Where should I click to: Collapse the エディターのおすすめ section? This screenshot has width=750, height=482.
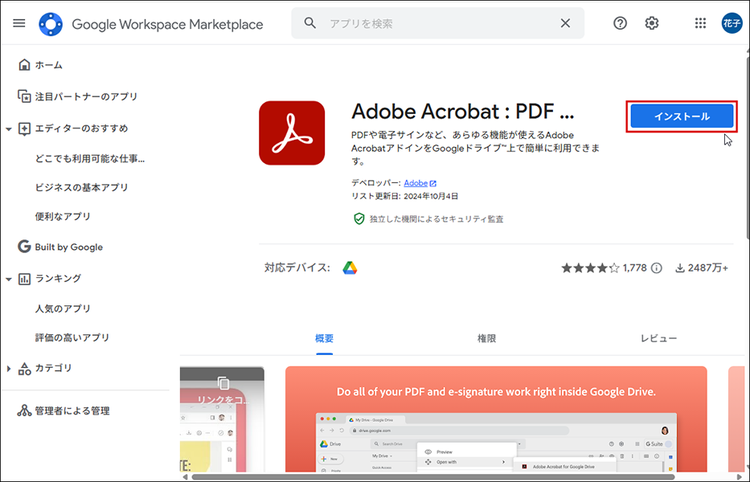9,129
